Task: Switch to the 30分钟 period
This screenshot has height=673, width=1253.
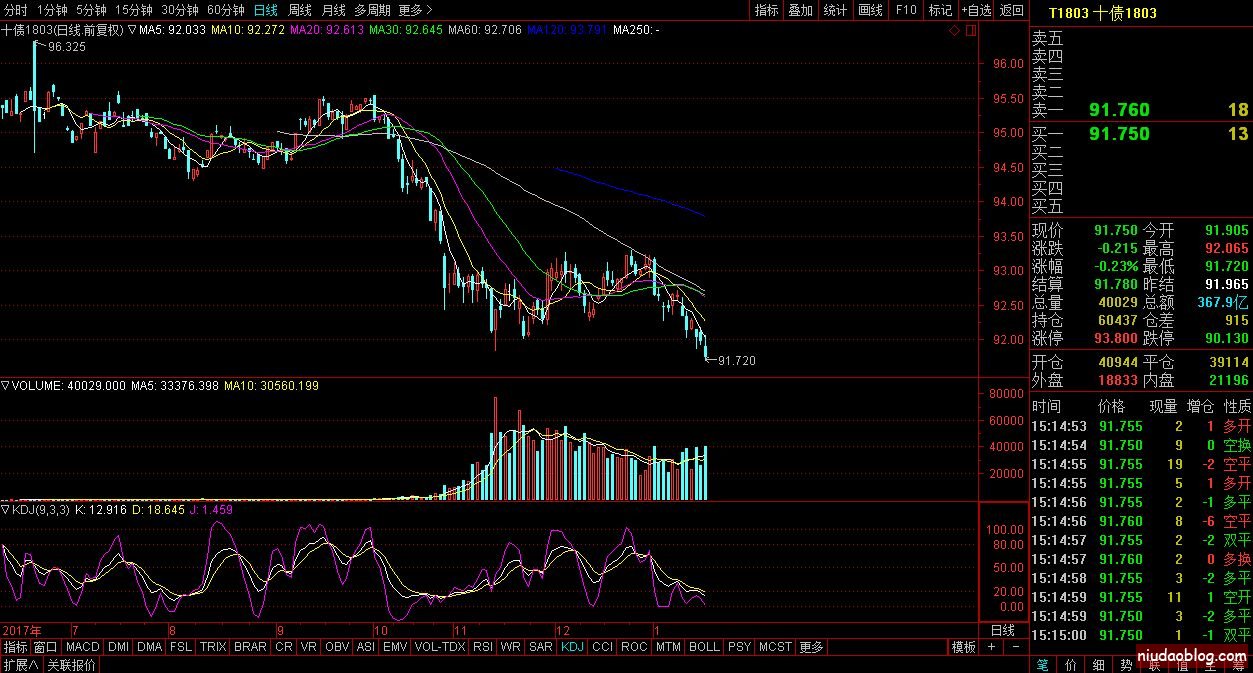Action: (x=180, y=10)
